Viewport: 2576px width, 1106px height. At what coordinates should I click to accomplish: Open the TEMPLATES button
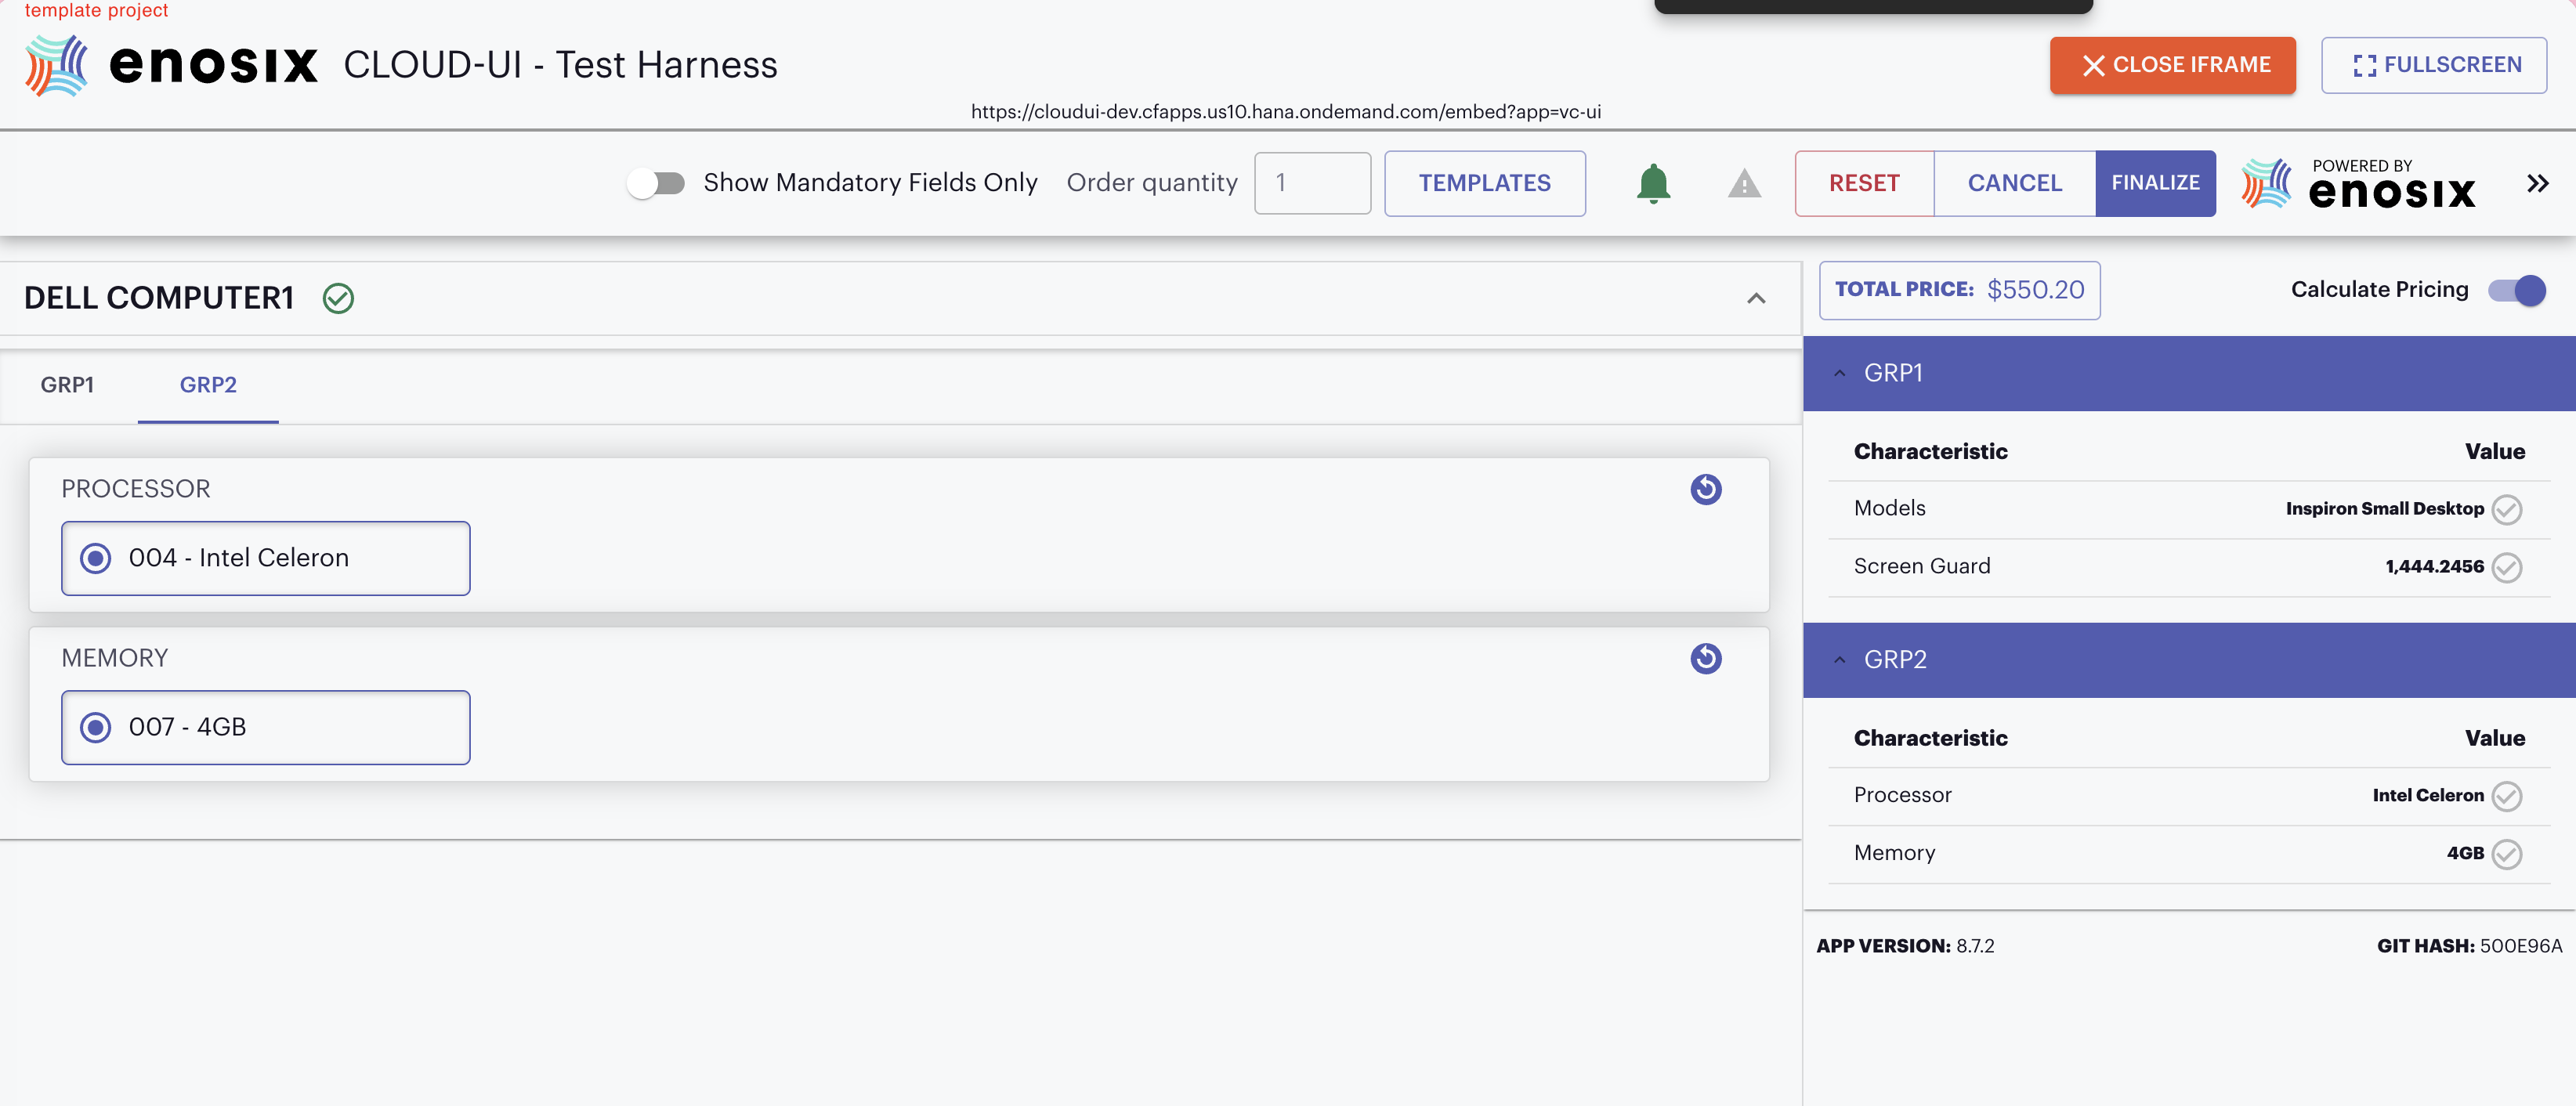(1484, 183)
